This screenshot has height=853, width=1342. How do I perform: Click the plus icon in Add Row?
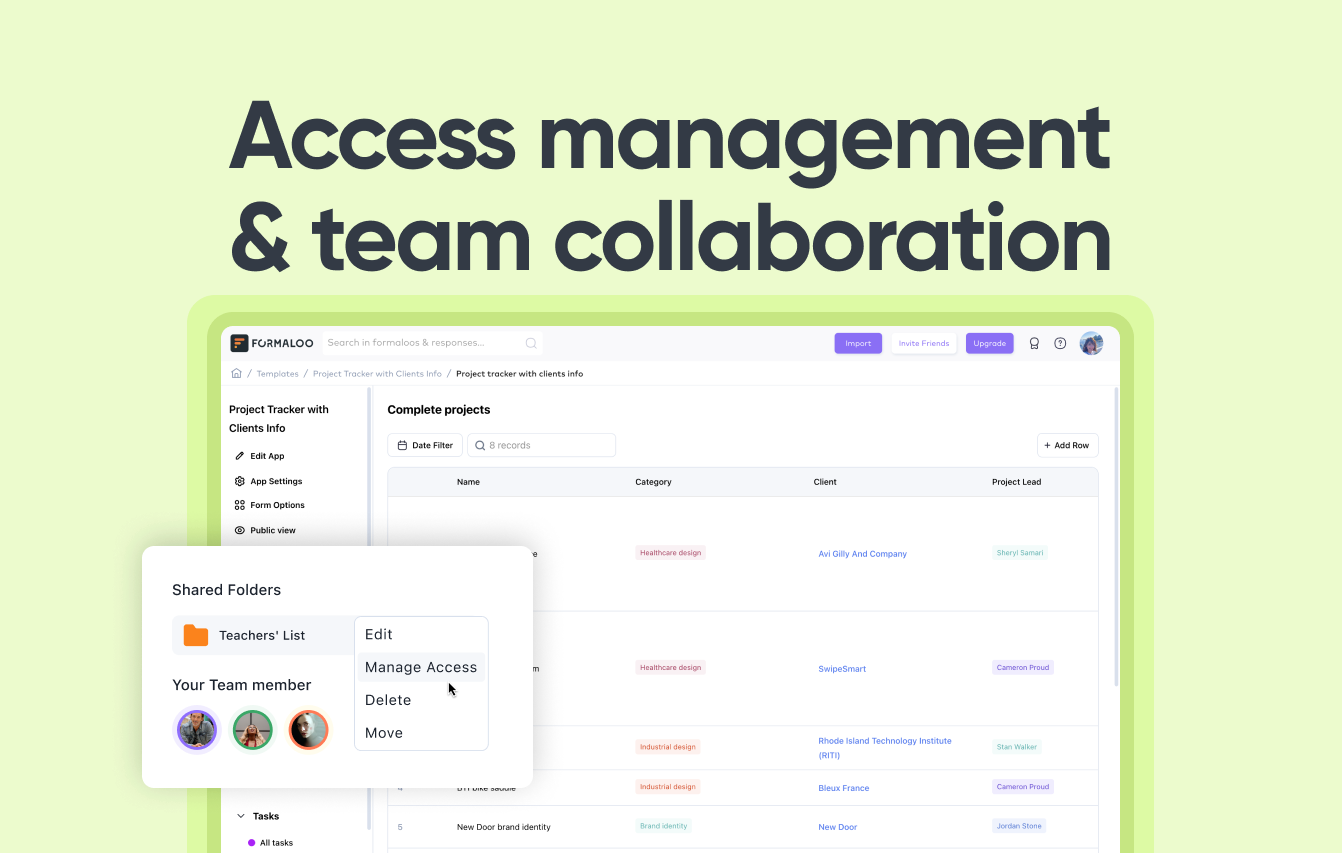[1047, 445]
